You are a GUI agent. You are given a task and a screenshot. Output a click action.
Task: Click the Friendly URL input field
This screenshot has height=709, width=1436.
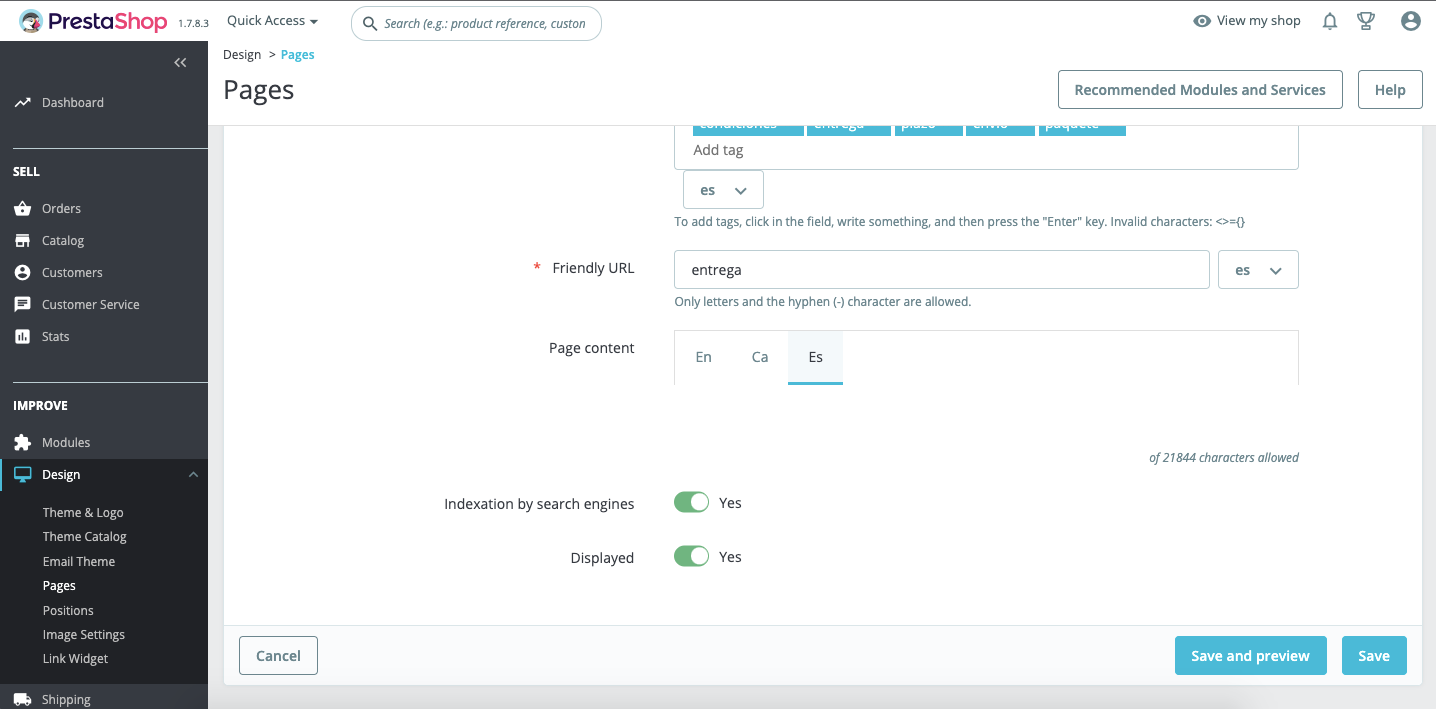point(942,270)
